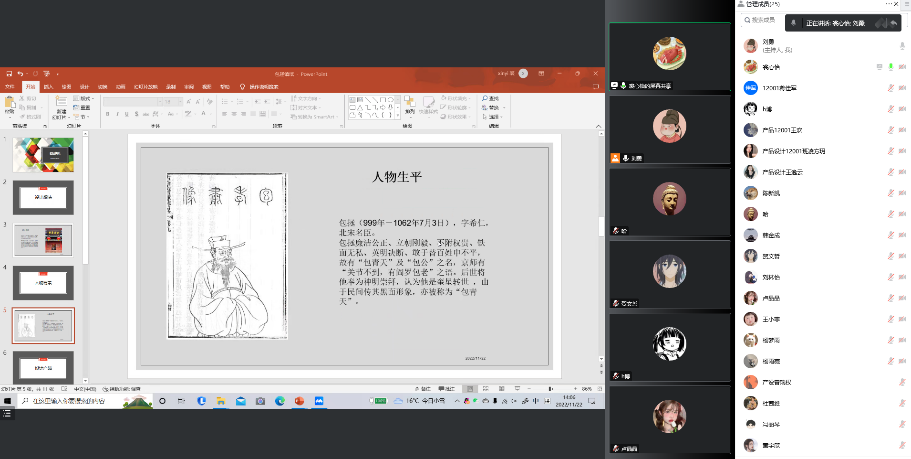This screenshot has width=911, height=459.
Task: Toggle Italic formatting in the font group
Action: 115,113
